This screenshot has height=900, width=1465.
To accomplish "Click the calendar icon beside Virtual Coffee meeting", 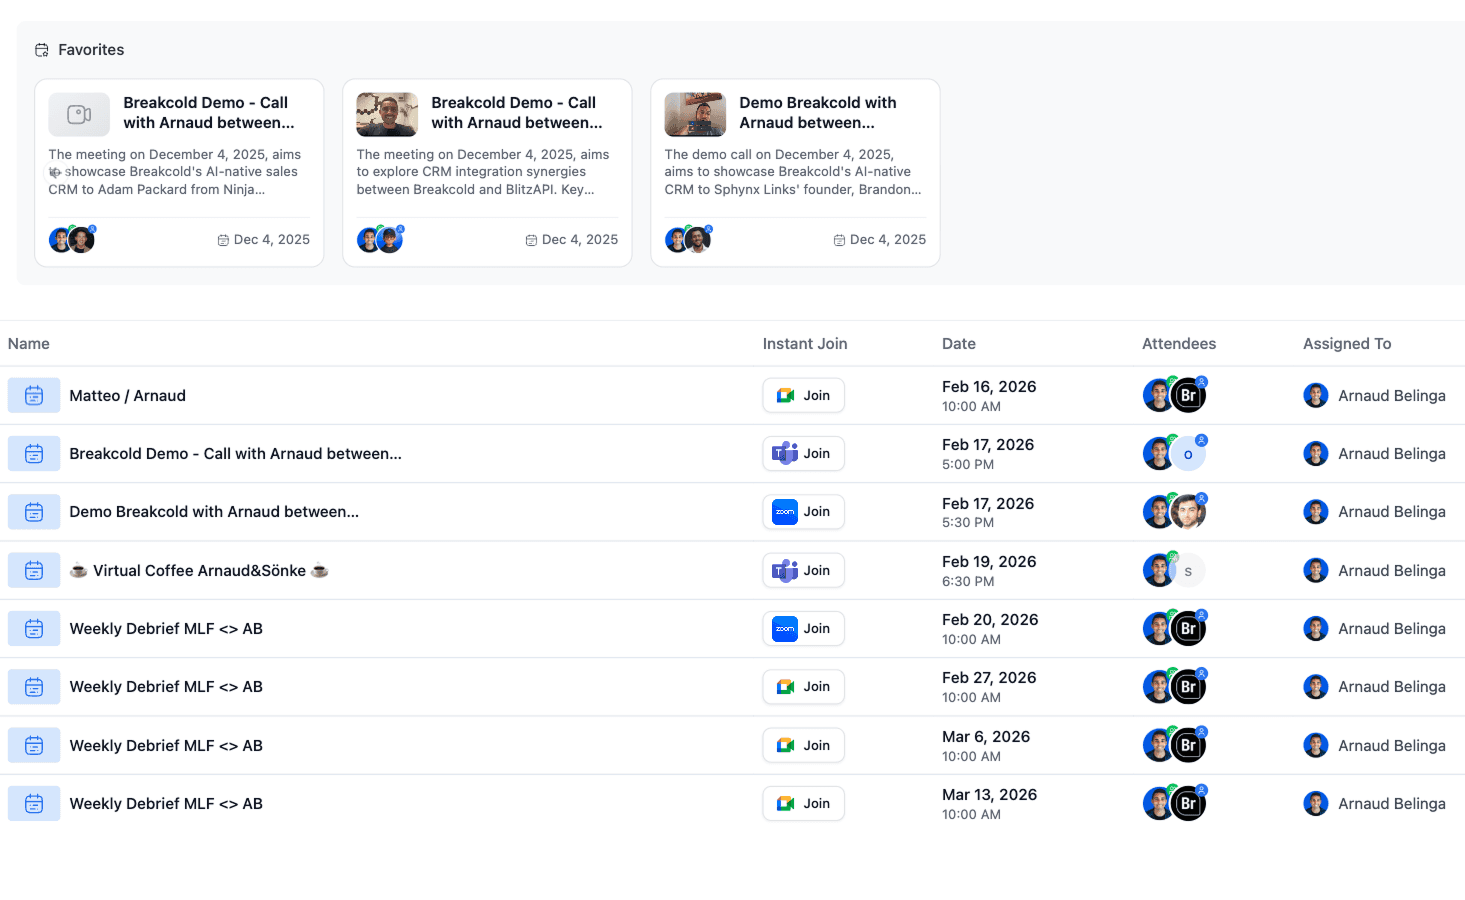I will [x=33, y=570].
